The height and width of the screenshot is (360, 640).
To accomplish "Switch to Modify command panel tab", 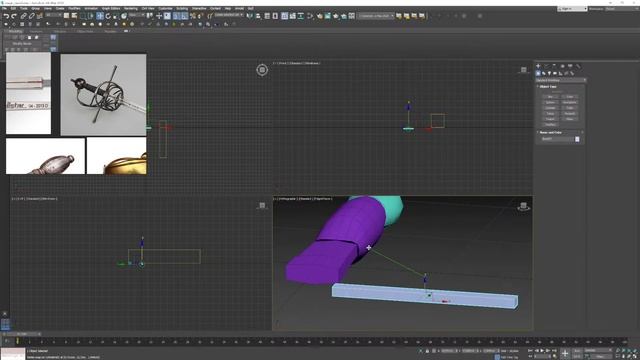I will pyautogui.click(x=547, y=65).
